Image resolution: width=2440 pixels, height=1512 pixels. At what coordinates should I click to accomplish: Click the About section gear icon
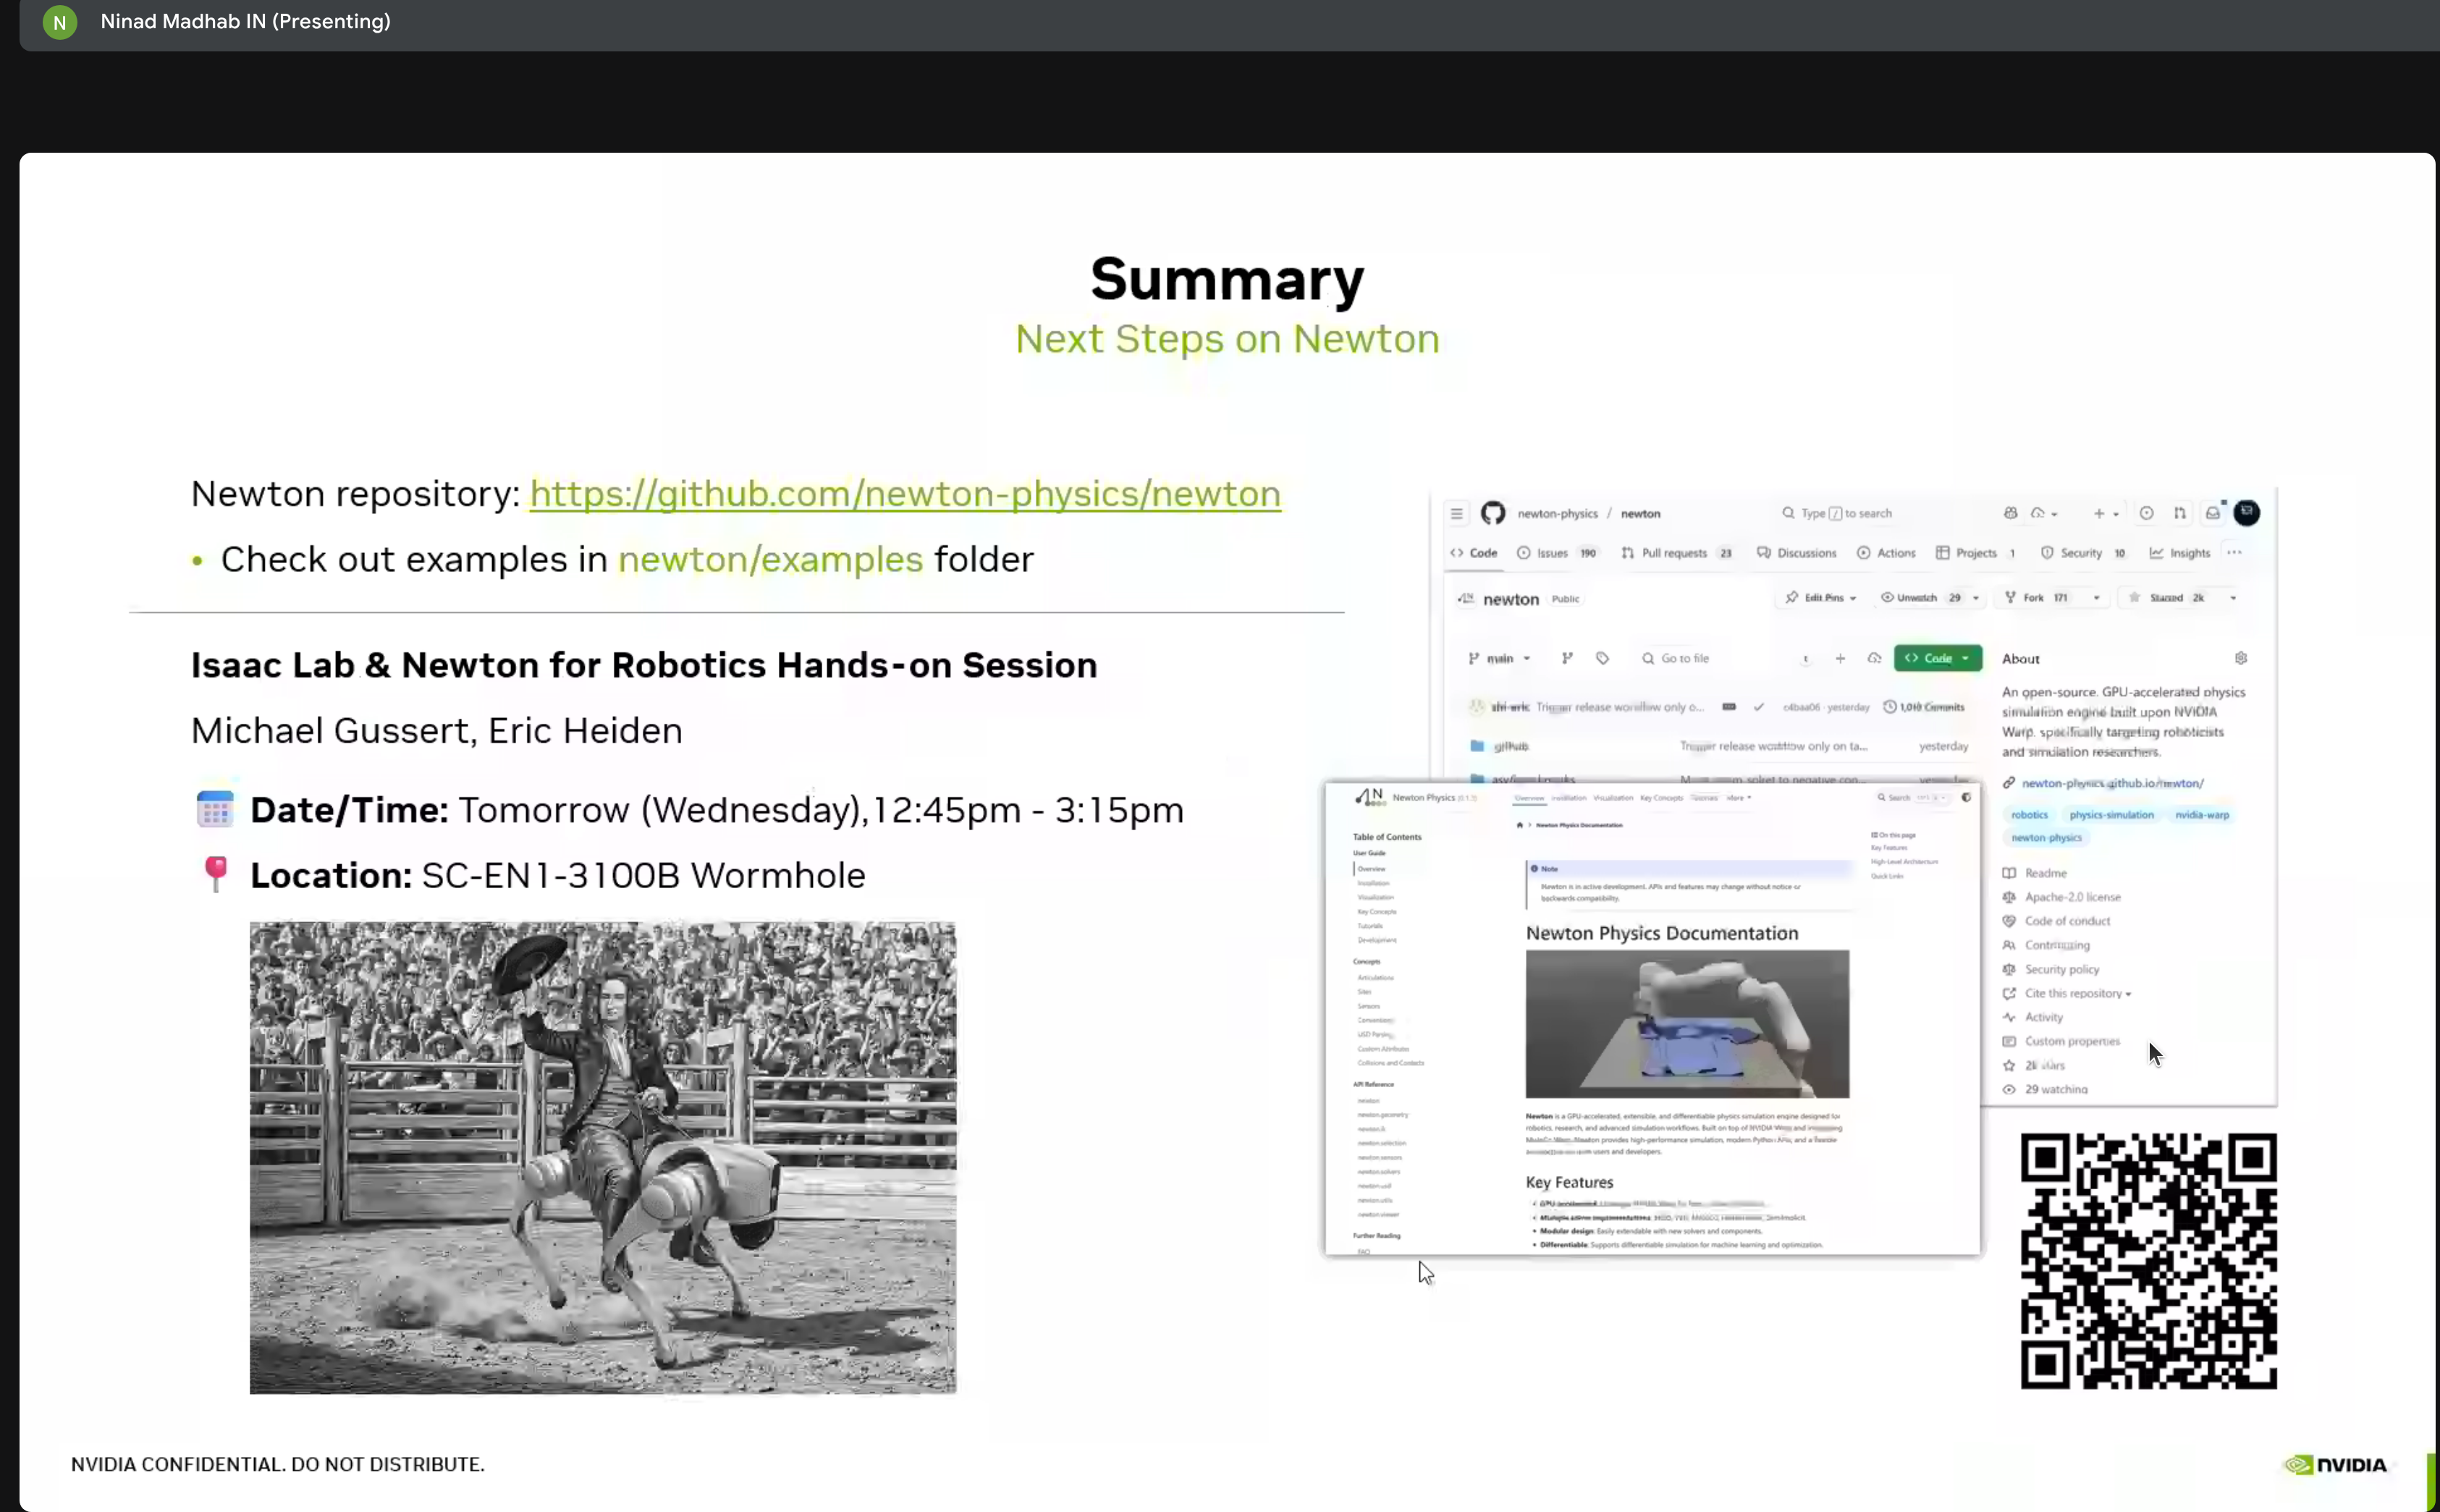2240,658
